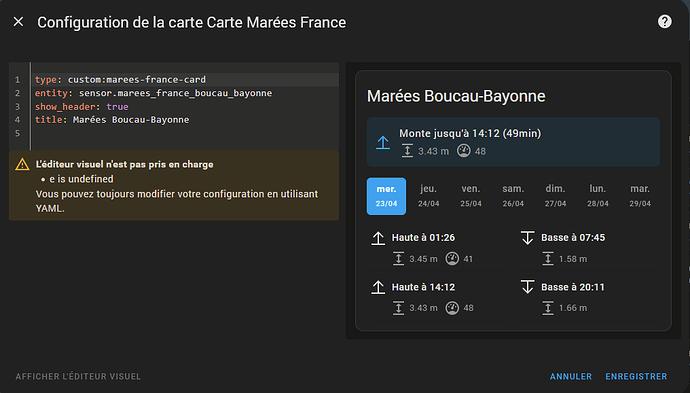Viewport: 690px width, 393px height.
Task: Click AFFICHER L'ÉDITEUR VISUEL button
Action: tap(78, 377)
